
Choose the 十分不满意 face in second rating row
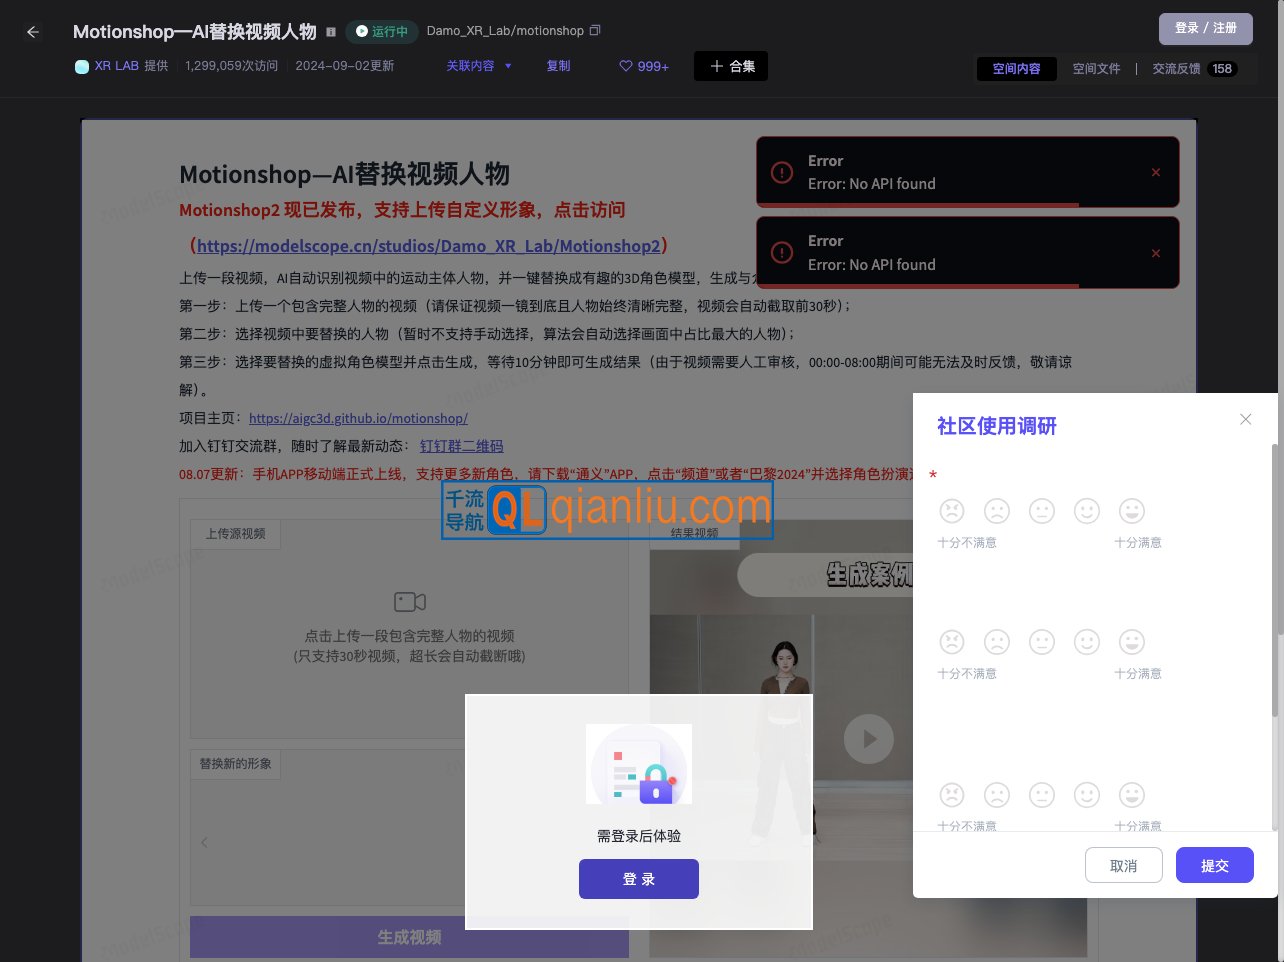[951, 642]
